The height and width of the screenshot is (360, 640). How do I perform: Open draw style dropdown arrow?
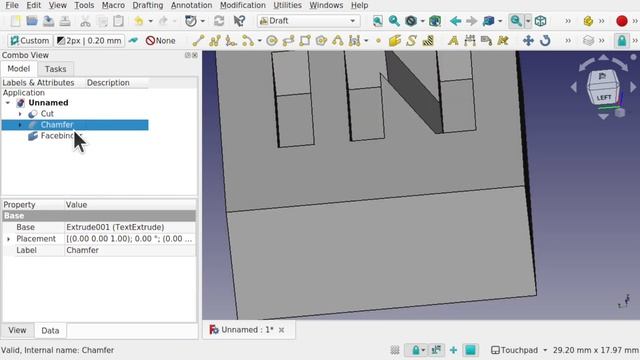click(x=422, y=21)
